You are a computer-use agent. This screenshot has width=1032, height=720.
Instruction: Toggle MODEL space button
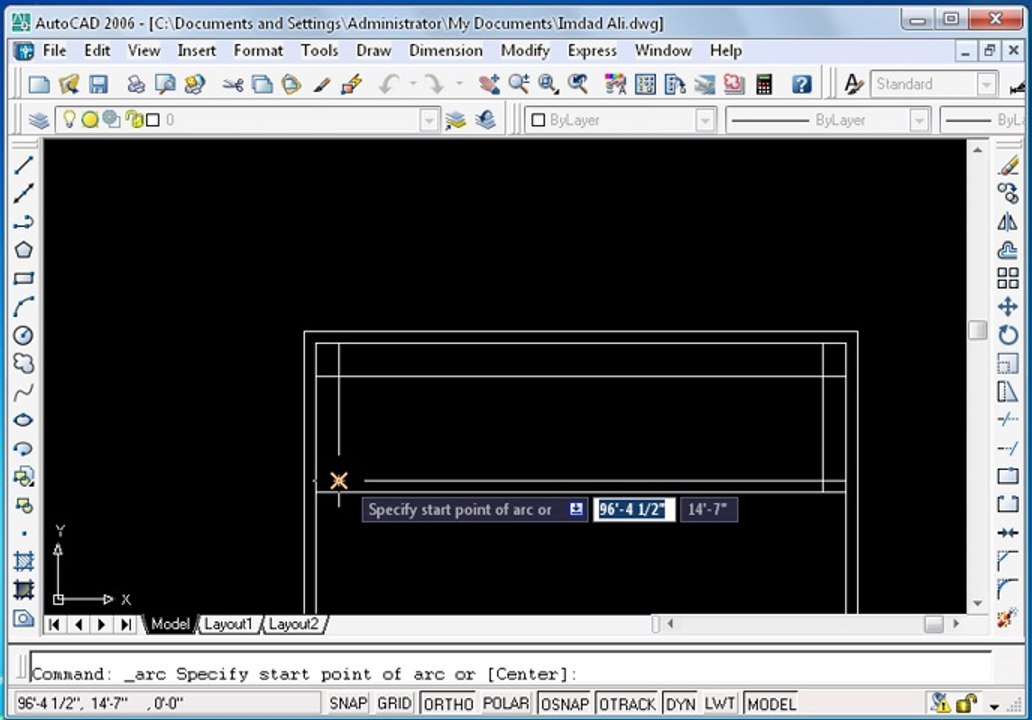[x=771, y=704]
